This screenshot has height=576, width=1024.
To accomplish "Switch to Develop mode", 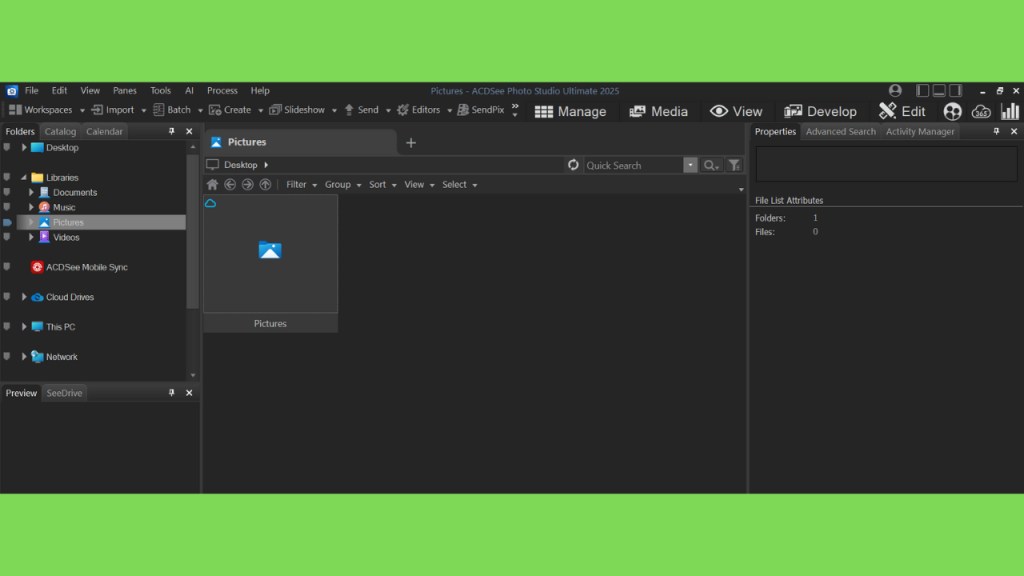I will pyautogui.click(x=820, y=112).
